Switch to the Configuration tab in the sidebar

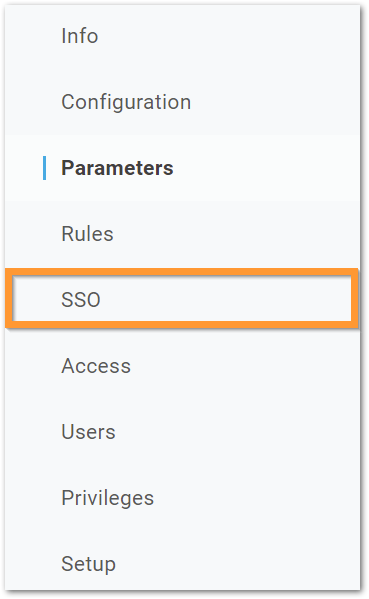[126, 102]
